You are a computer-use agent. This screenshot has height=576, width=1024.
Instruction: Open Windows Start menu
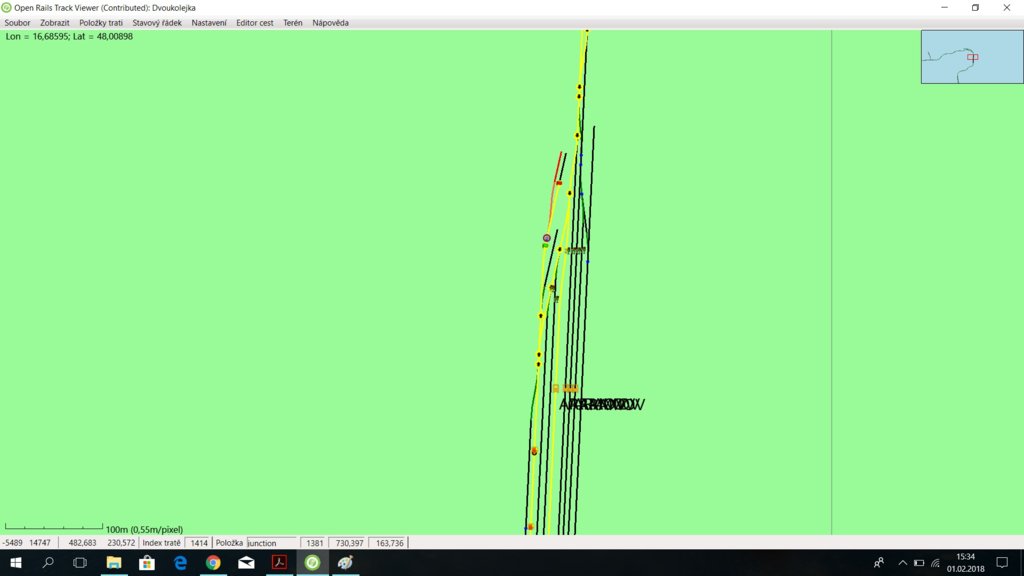[x=15, y=563]
